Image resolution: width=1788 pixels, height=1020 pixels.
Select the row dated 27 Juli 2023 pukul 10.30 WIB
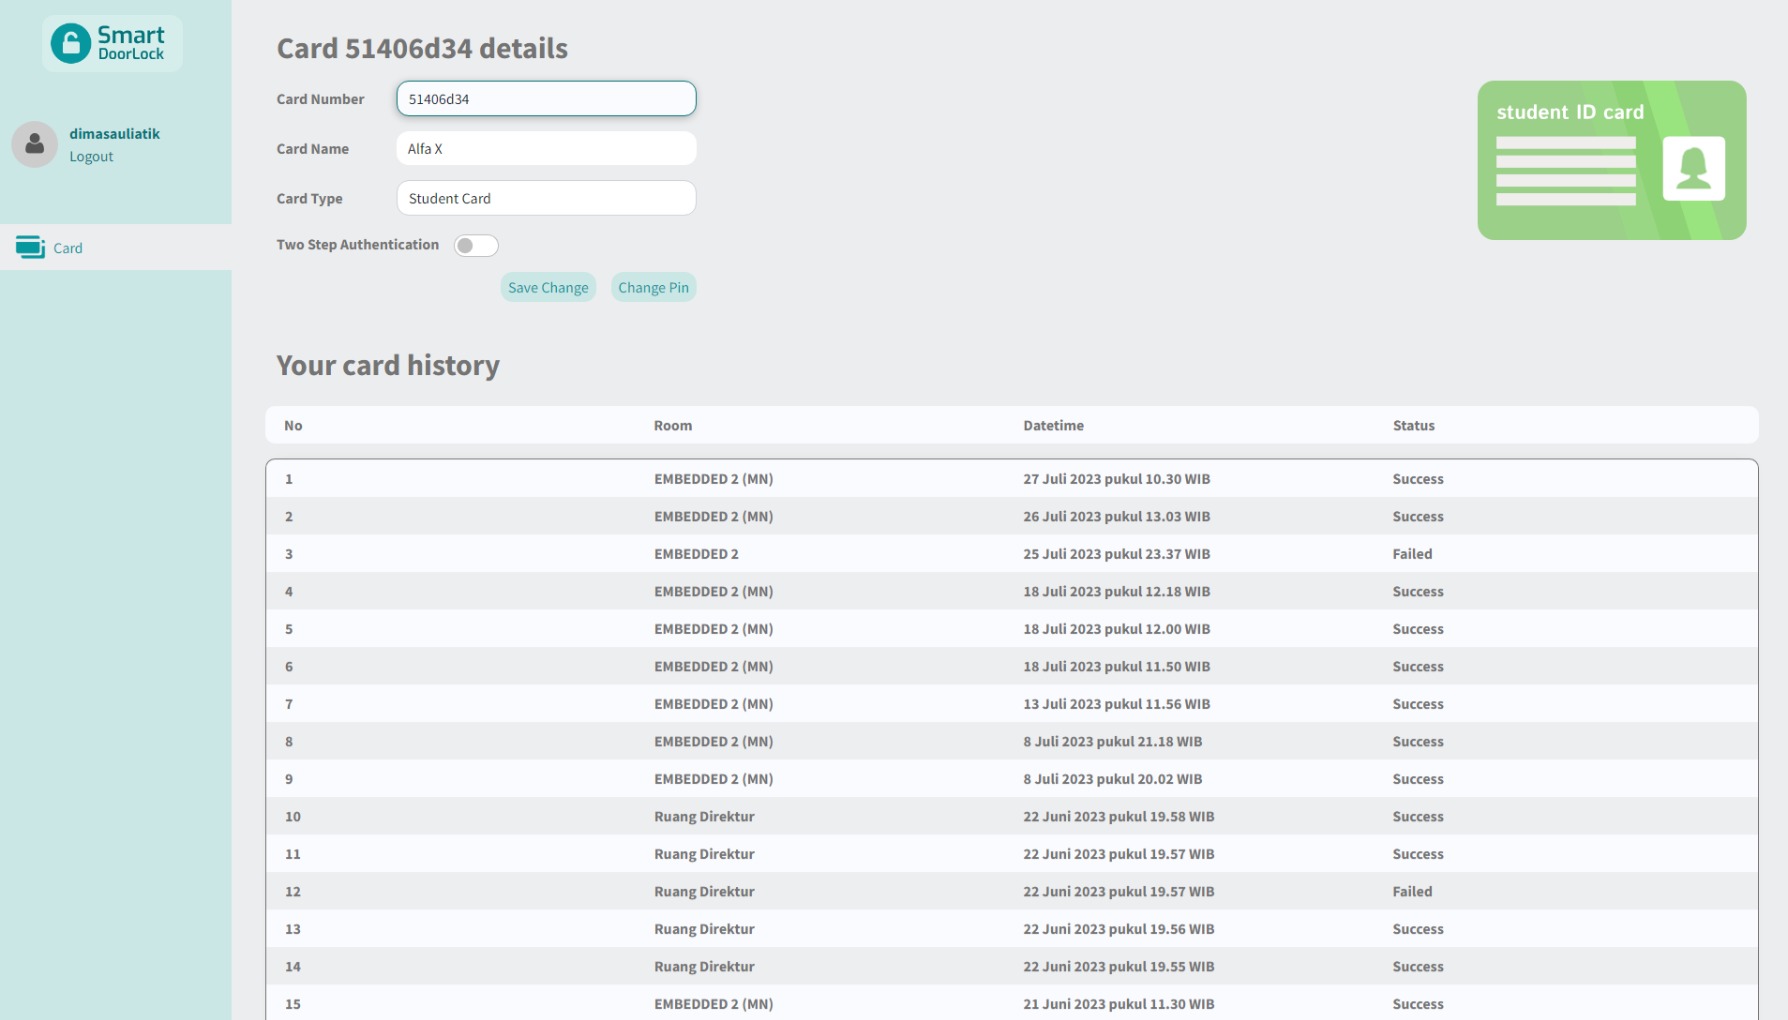(x=1011, y=479)
